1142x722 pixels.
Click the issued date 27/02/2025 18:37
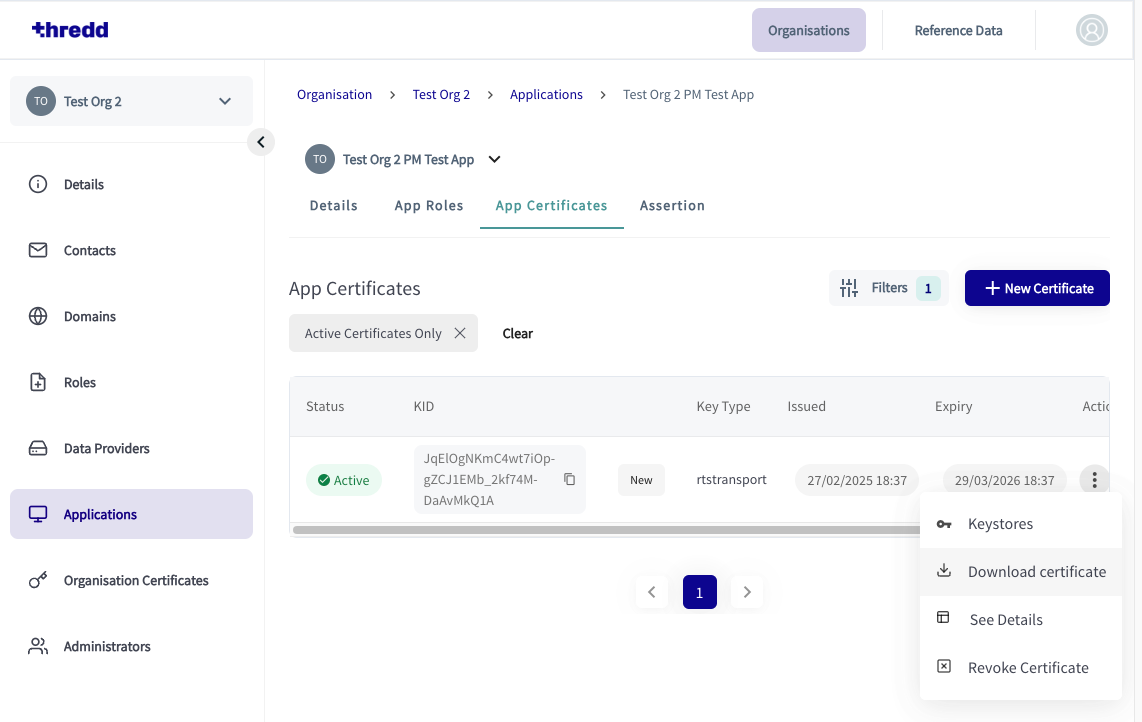[856, 480]
